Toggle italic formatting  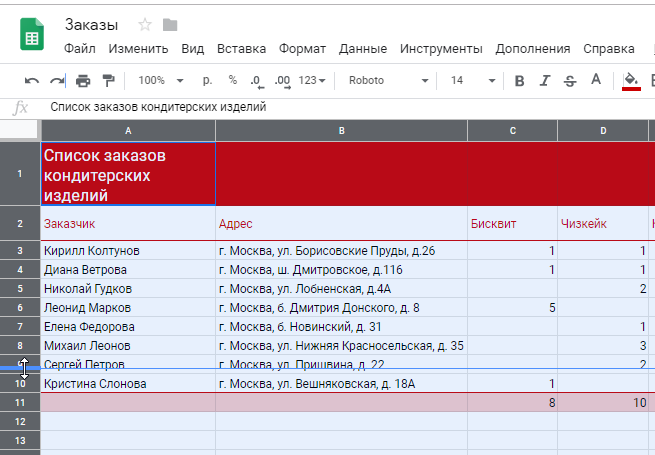click(x=545, y=81)
